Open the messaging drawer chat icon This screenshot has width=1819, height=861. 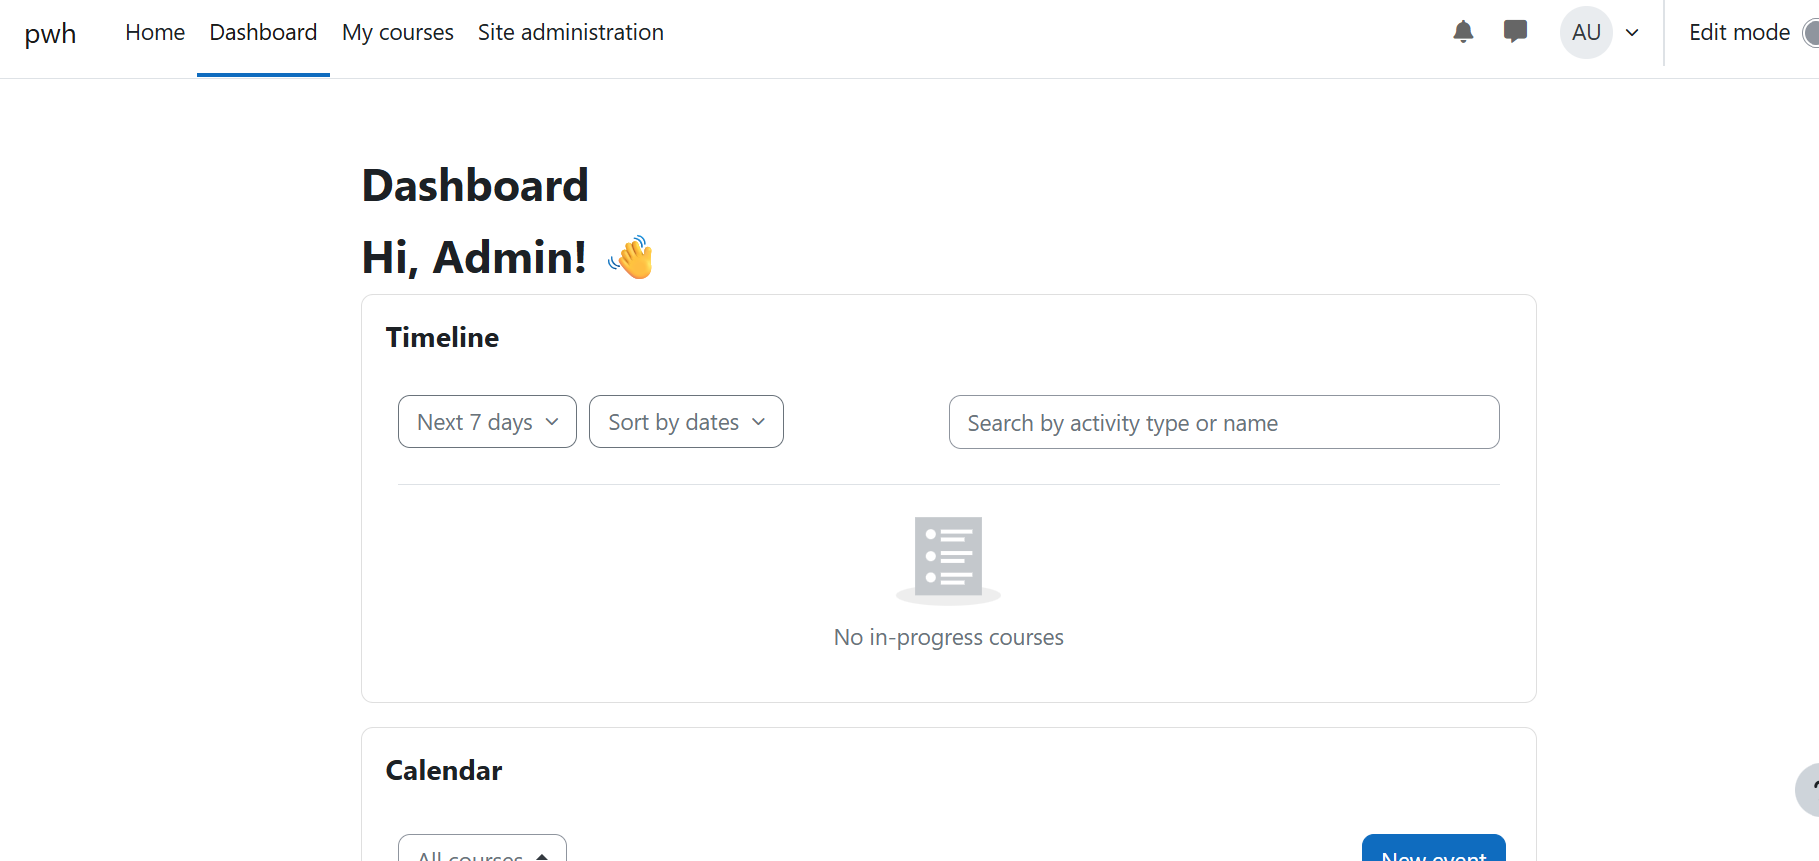pos(1515,32)
